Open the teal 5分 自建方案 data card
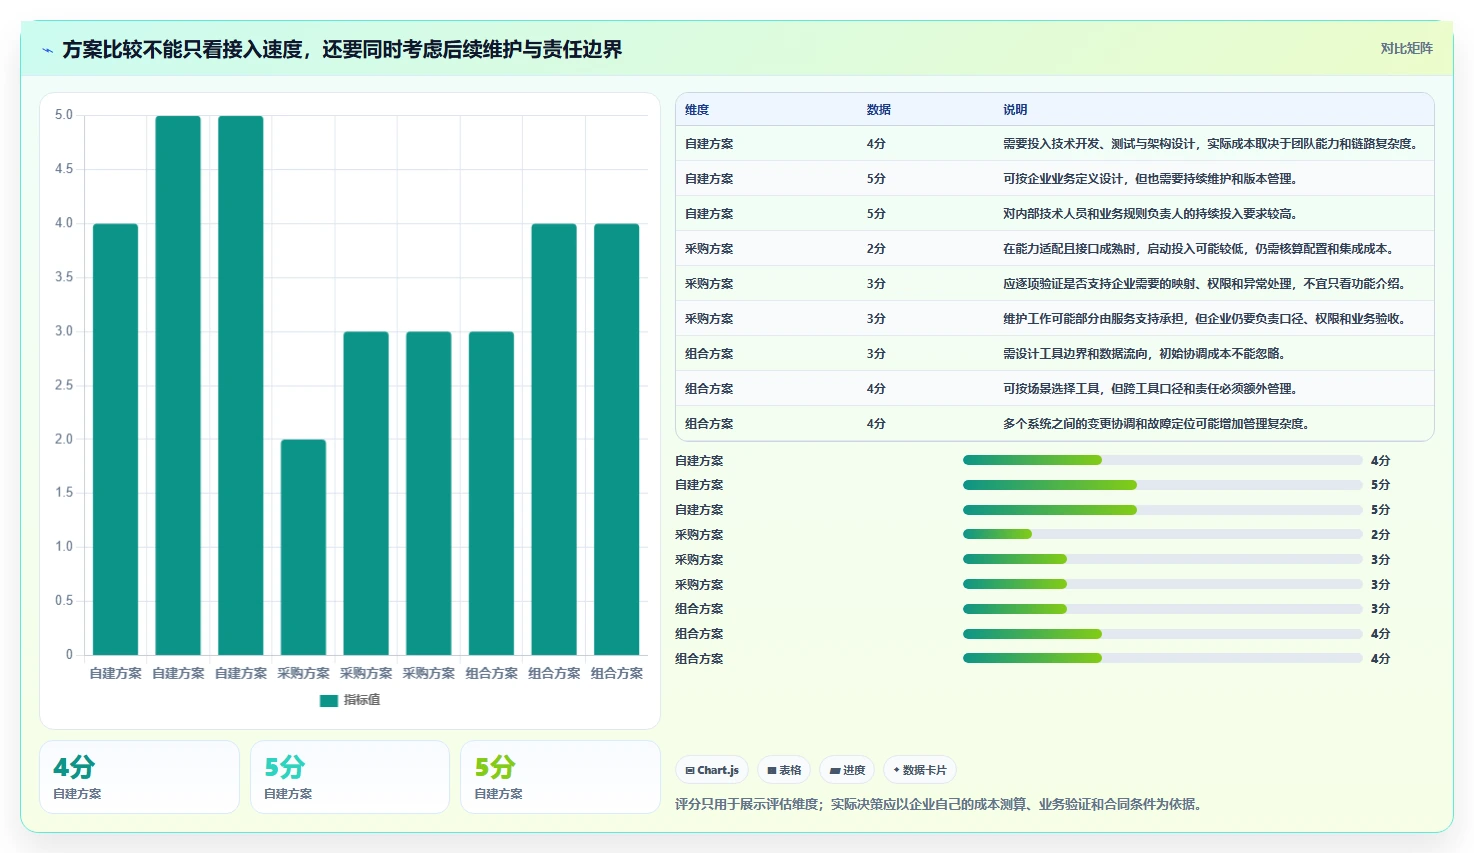 (350, 777)
